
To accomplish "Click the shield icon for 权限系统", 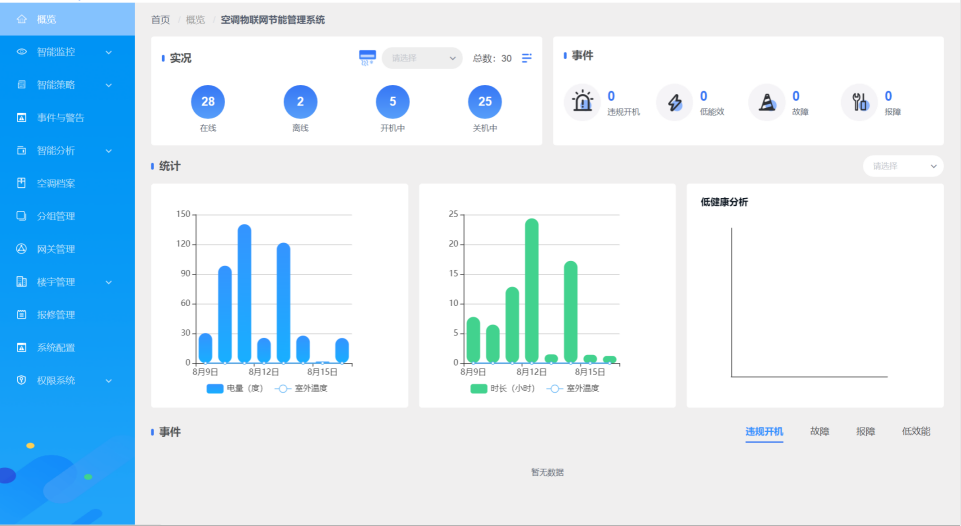I will tap(22, 380).
